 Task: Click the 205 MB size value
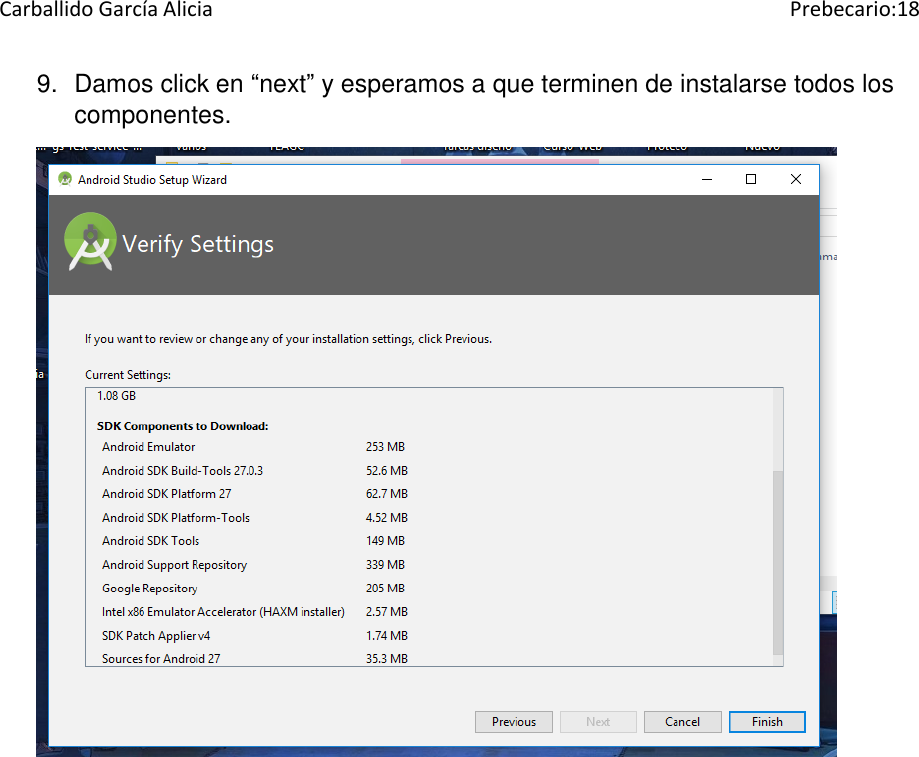coord(385,588)
